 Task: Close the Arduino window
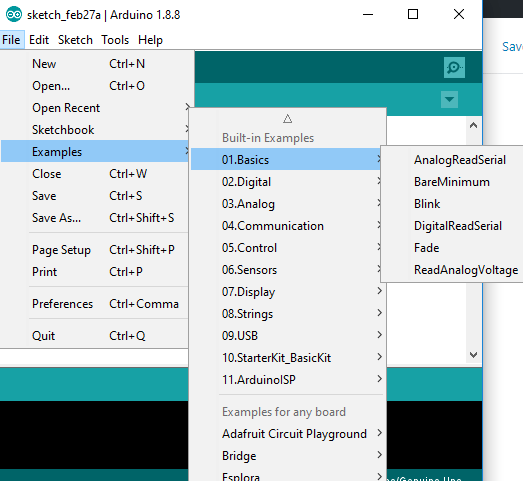pos(459,14)
